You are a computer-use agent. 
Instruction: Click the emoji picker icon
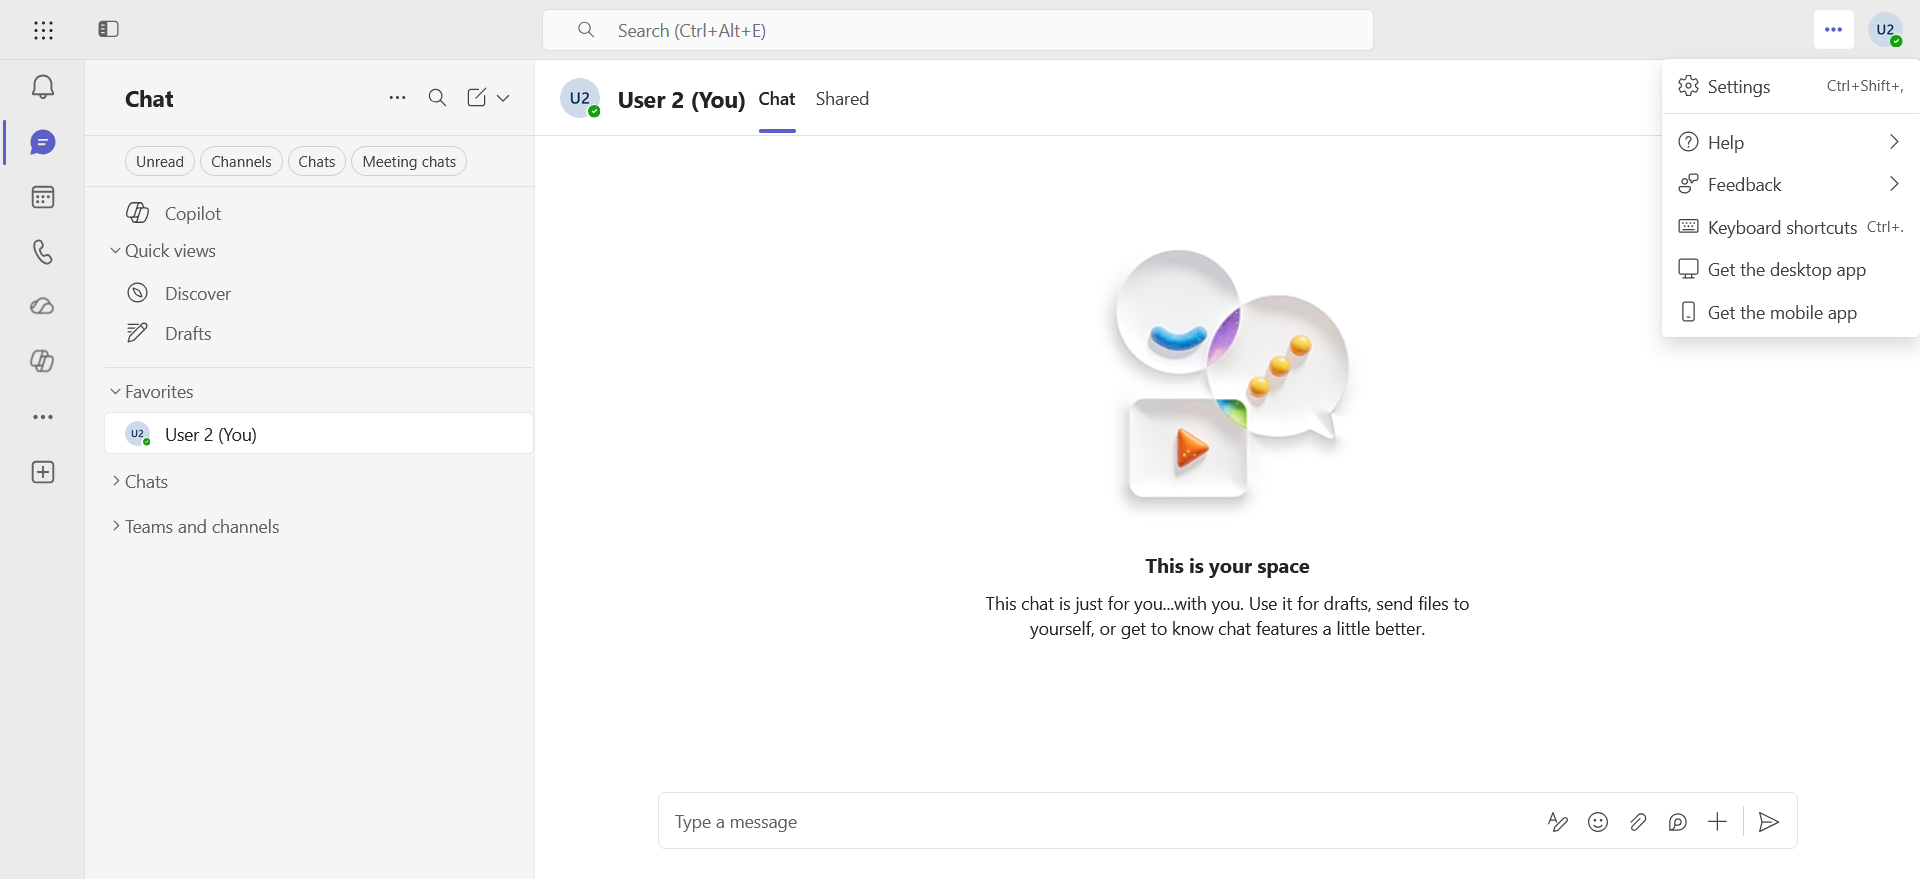click(x=1598, y=822)
